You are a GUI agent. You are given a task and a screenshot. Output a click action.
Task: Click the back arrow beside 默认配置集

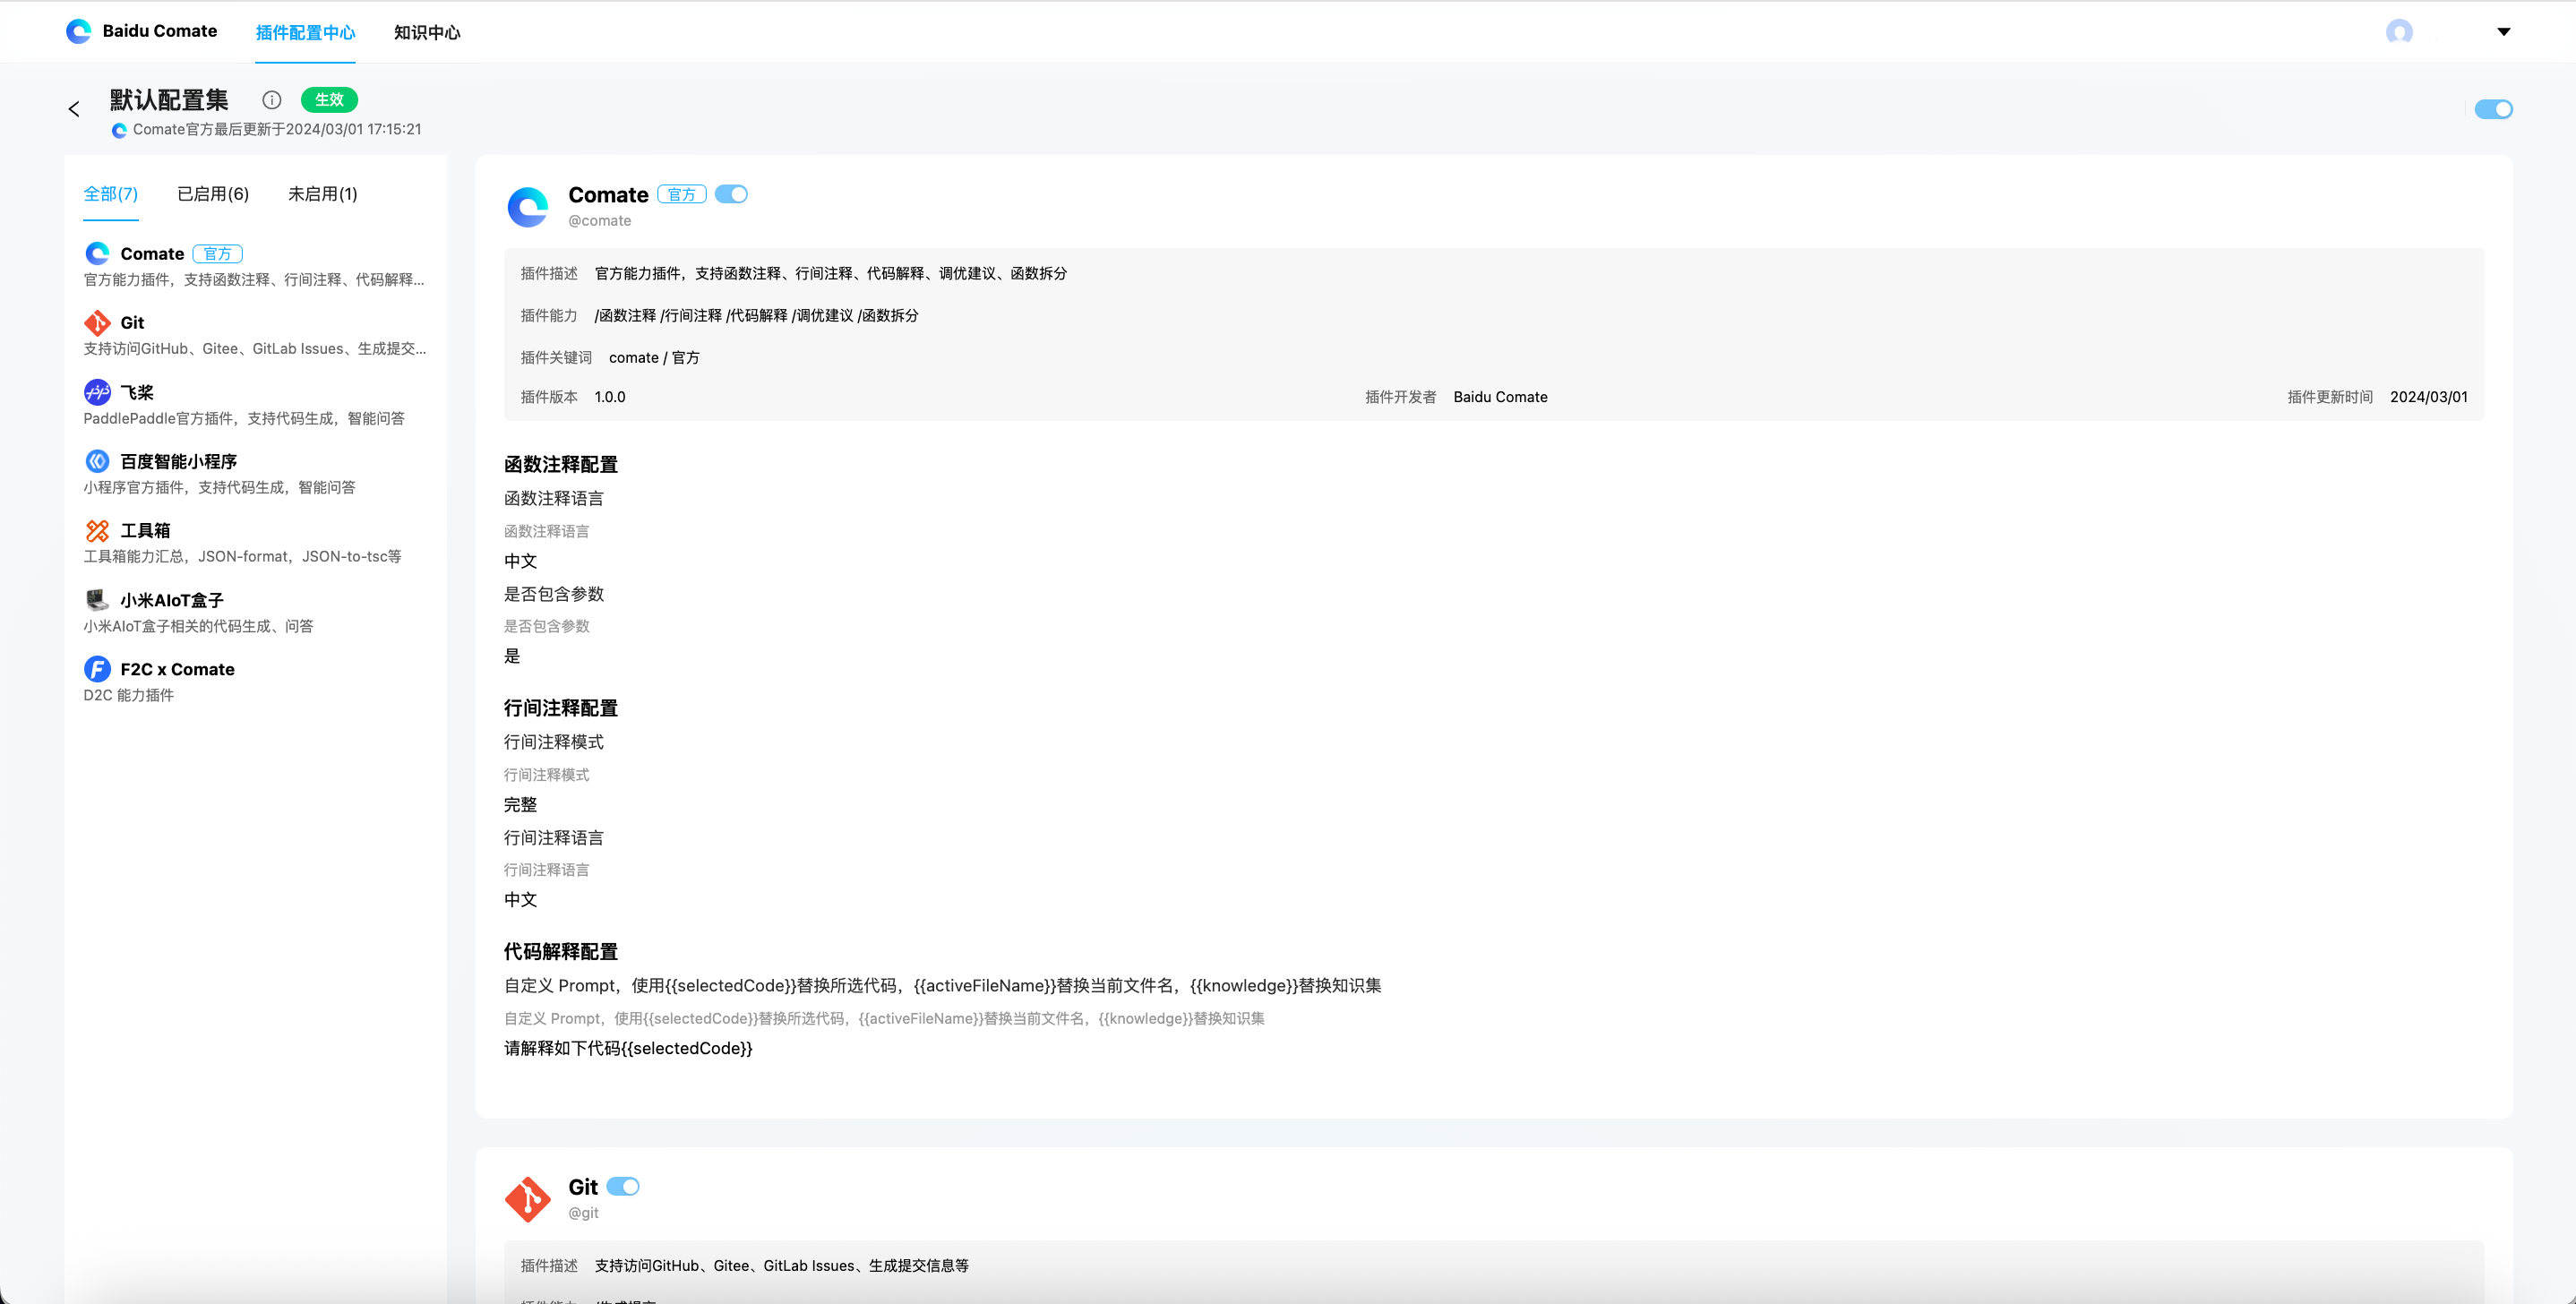point(74,109)
